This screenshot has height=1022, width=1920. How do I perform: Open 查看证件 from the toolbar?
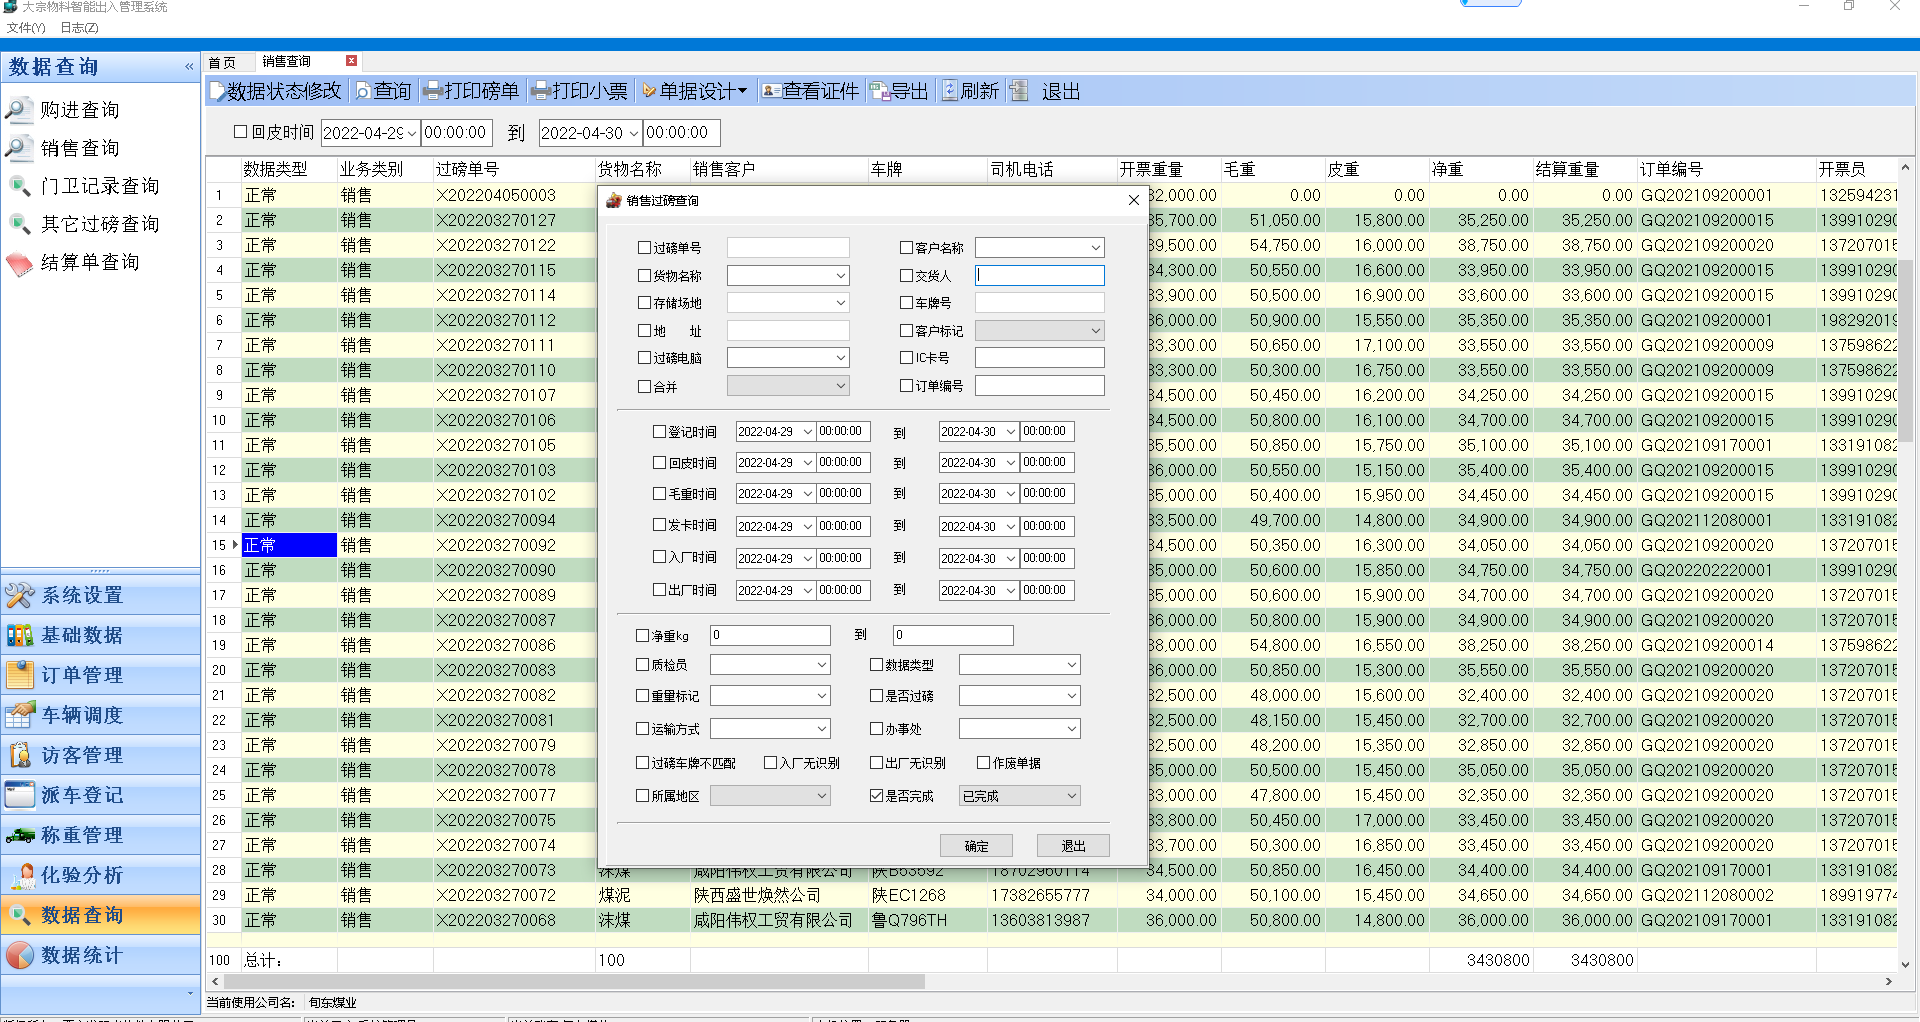[810, 92]
